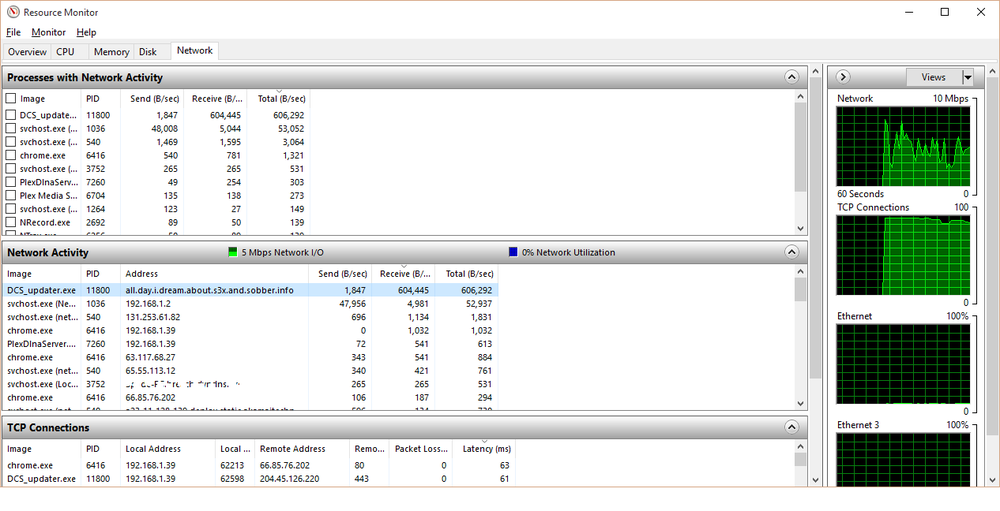Check the svchost.exe PID 1036 checkbox
Image resolution: width=1000 pixels, height=511 pixels.
(11, 128)
